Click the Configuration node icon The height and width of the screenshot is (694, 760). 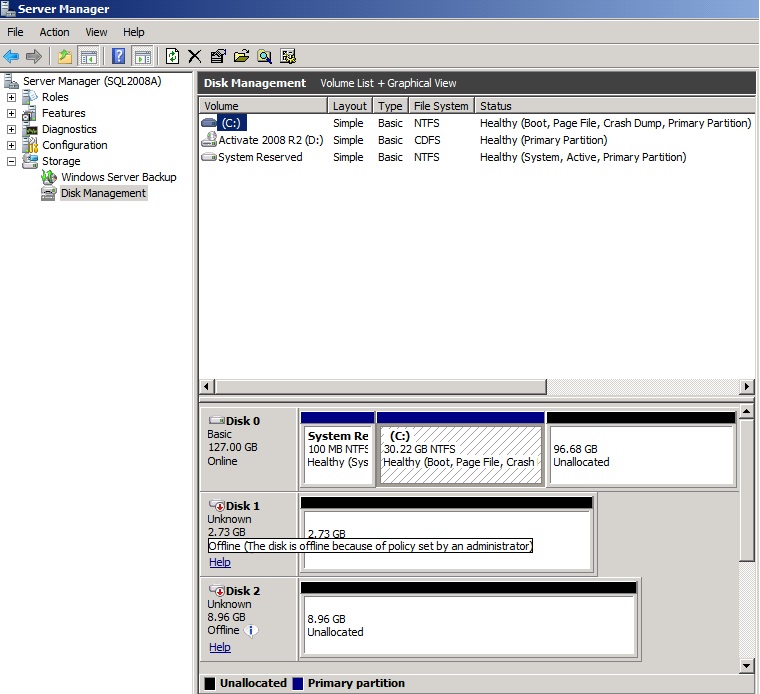click(31, 145)
